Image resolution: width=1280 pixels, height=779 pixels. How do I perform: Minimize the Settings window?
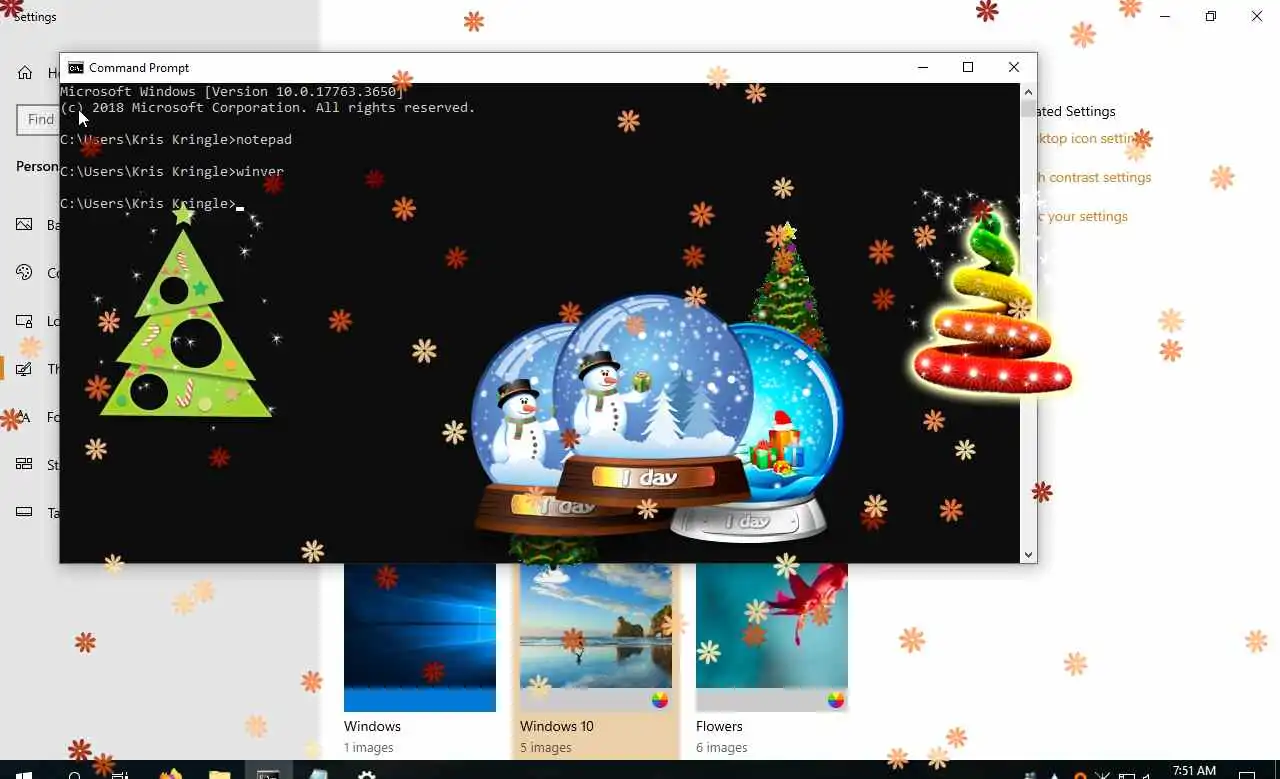coord(1165,16)
